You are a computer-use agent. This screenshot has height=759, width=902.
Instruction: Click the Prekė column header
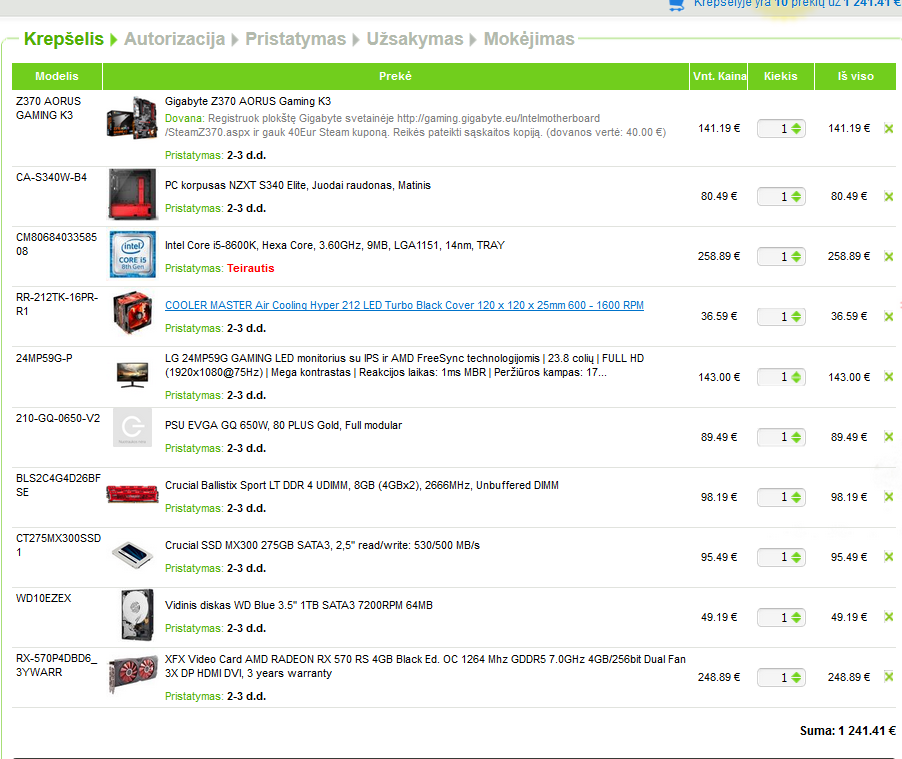click(x=396, y=76)
